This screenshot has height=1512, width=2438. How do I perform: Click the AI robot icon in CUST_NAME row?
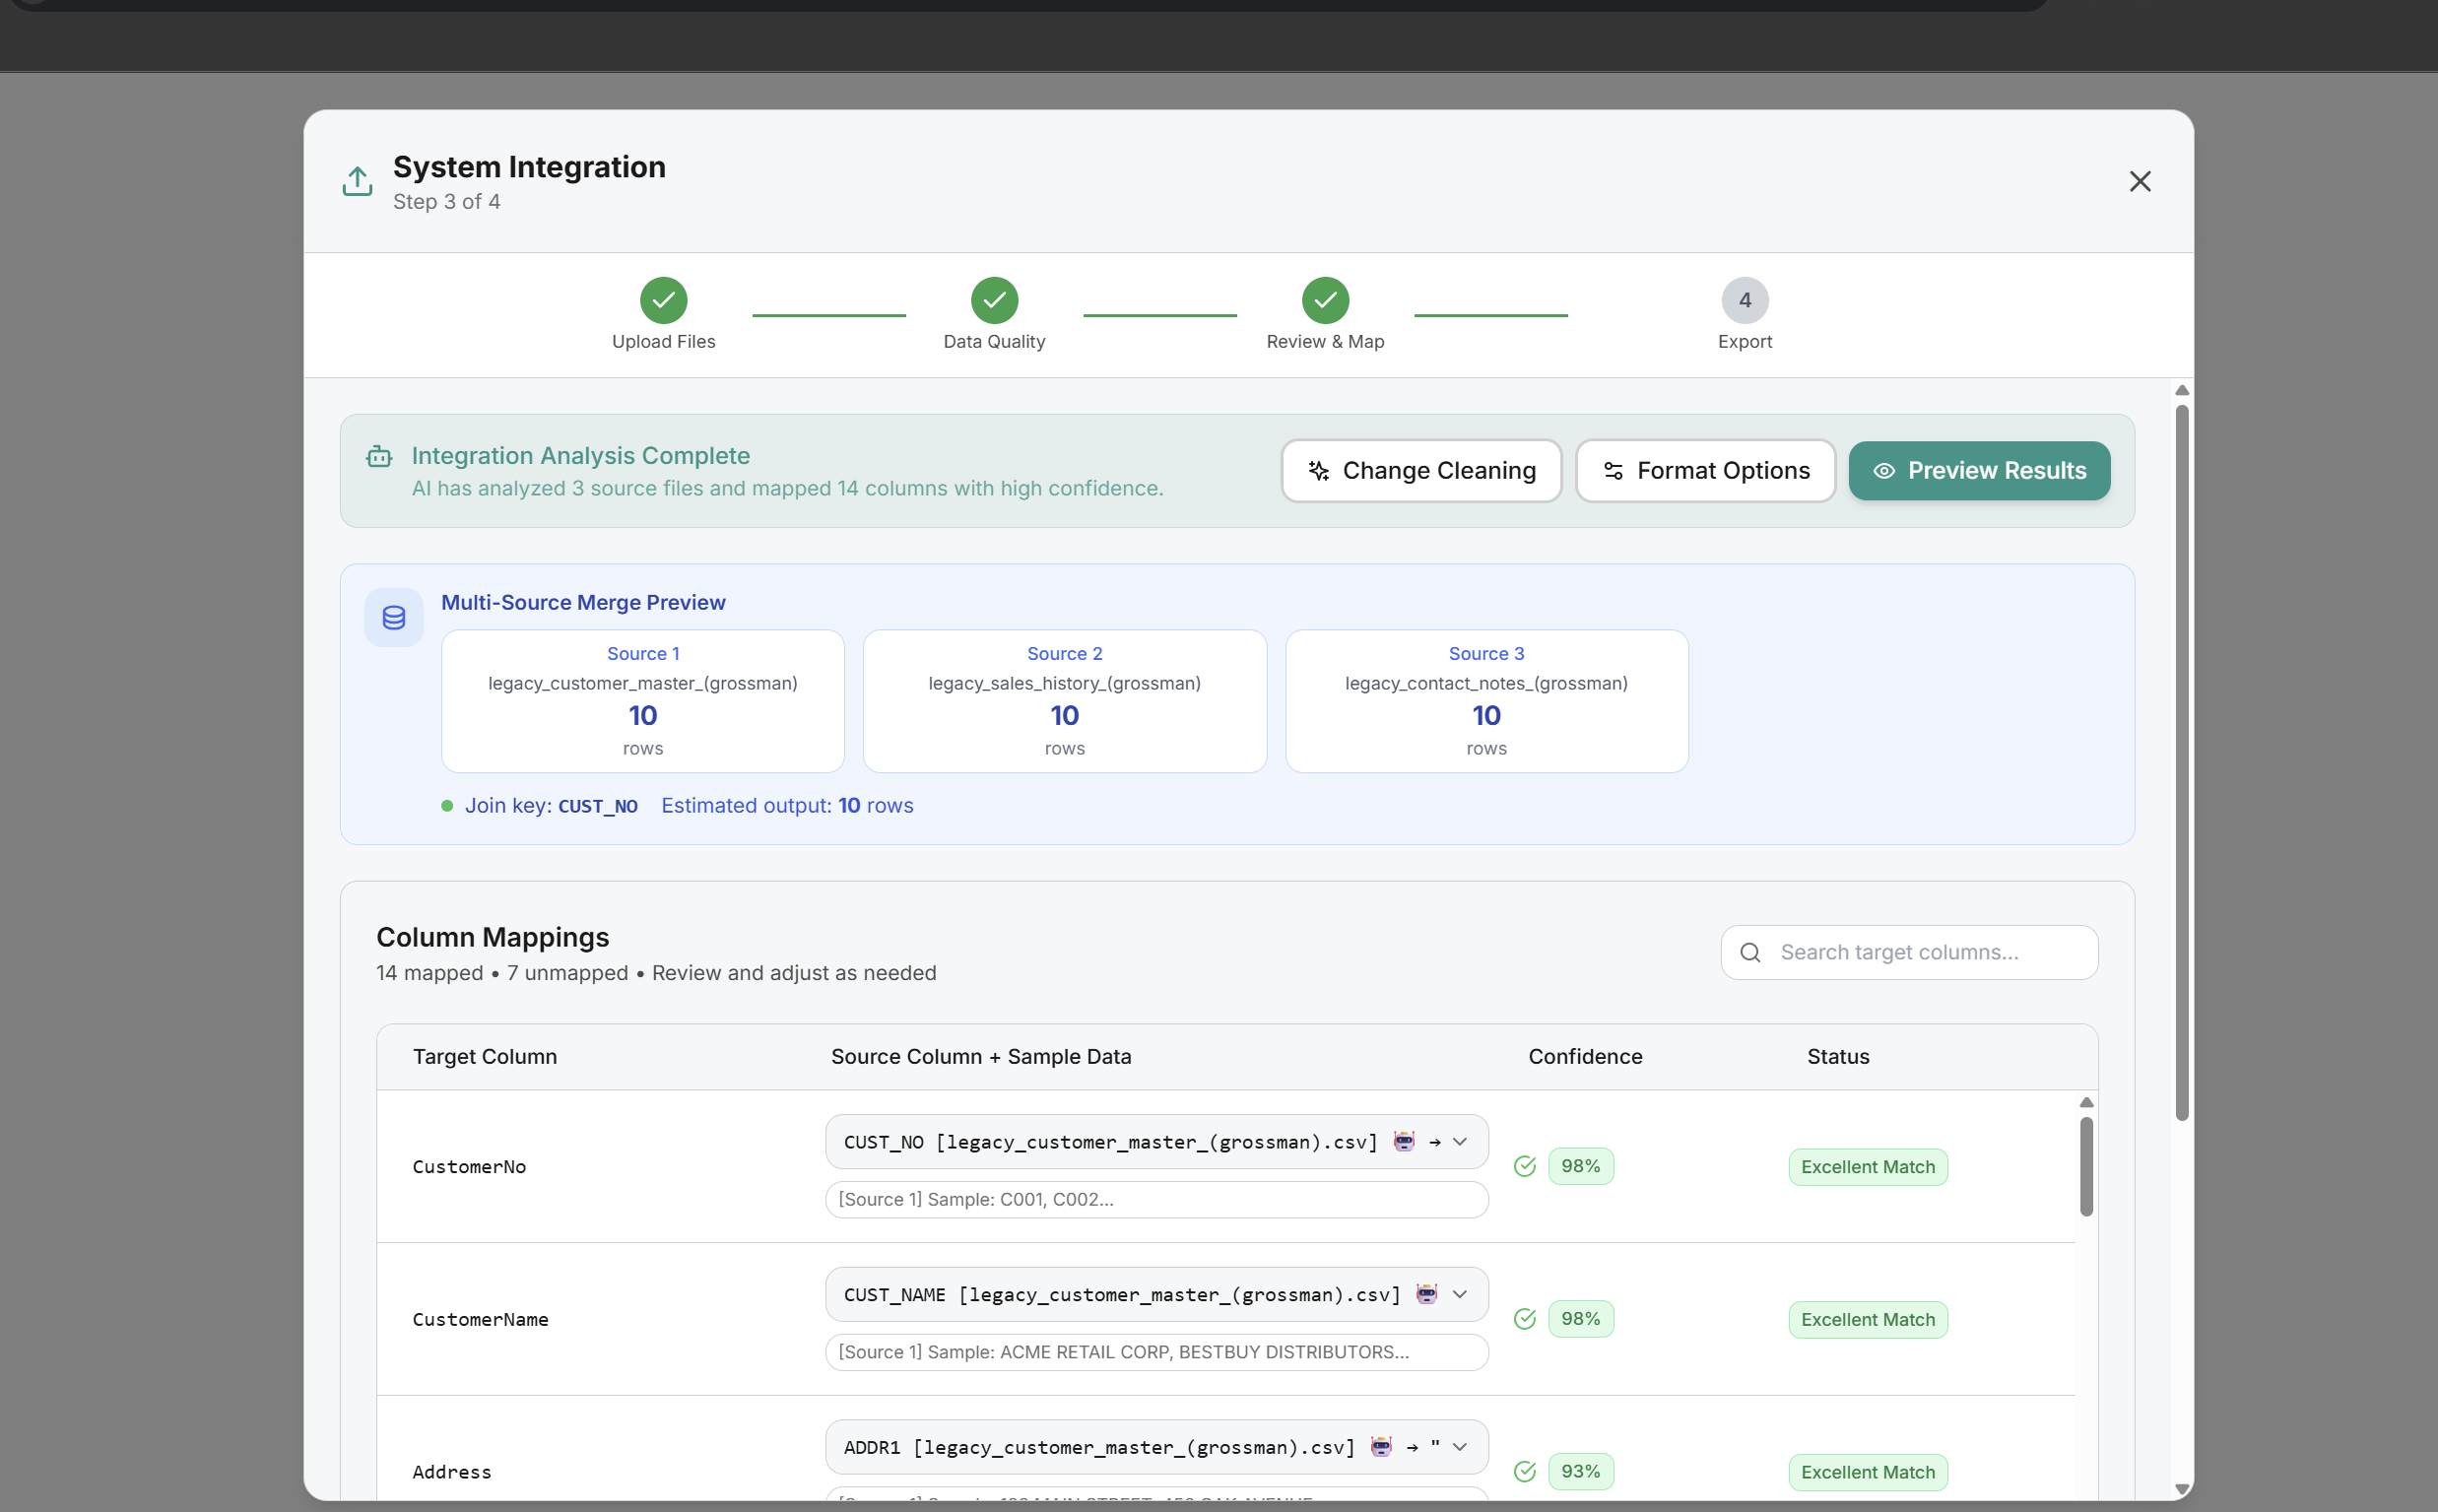[1427, 1294]
